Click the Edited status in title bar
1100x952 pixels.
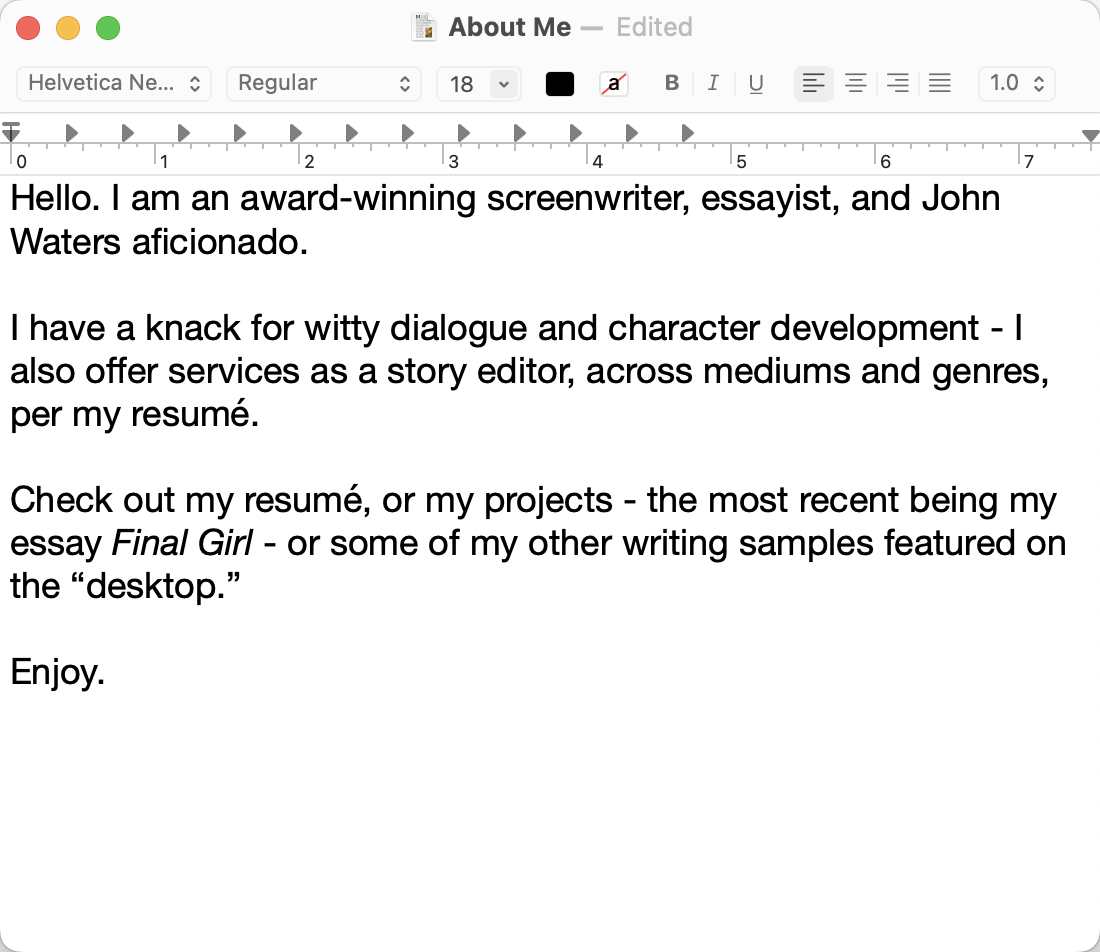coord(654,27)
